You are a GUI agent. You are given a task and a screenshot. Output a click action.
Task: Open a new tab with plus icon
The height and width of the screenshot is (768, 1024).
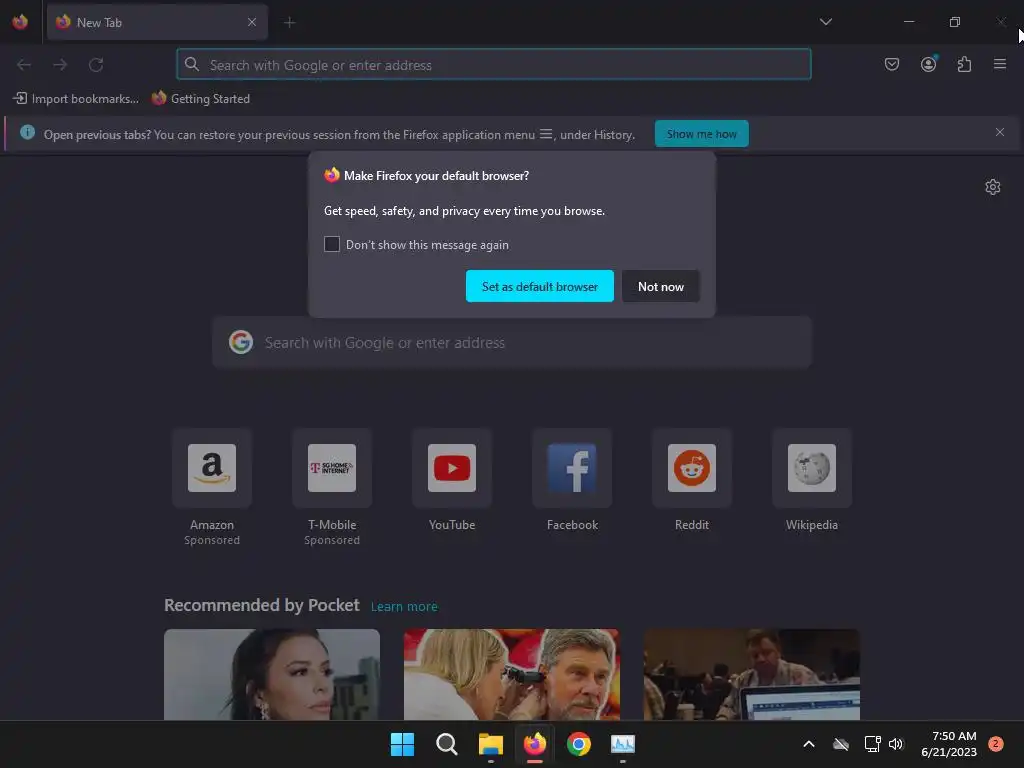point(289,22)
